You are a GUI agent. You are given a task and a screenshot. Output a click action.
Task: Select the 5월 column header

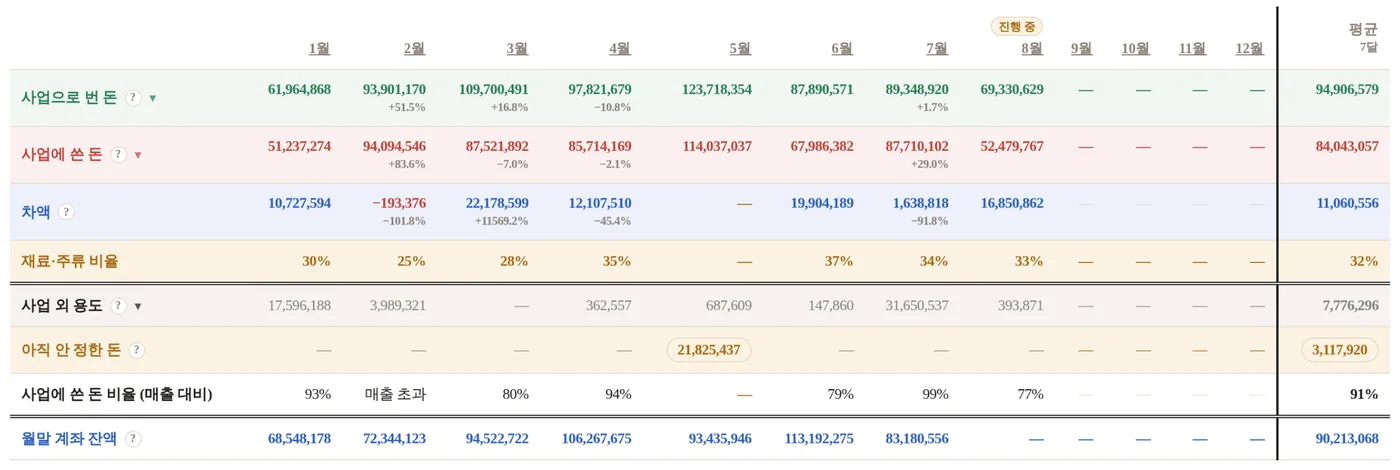coord(740,48)
